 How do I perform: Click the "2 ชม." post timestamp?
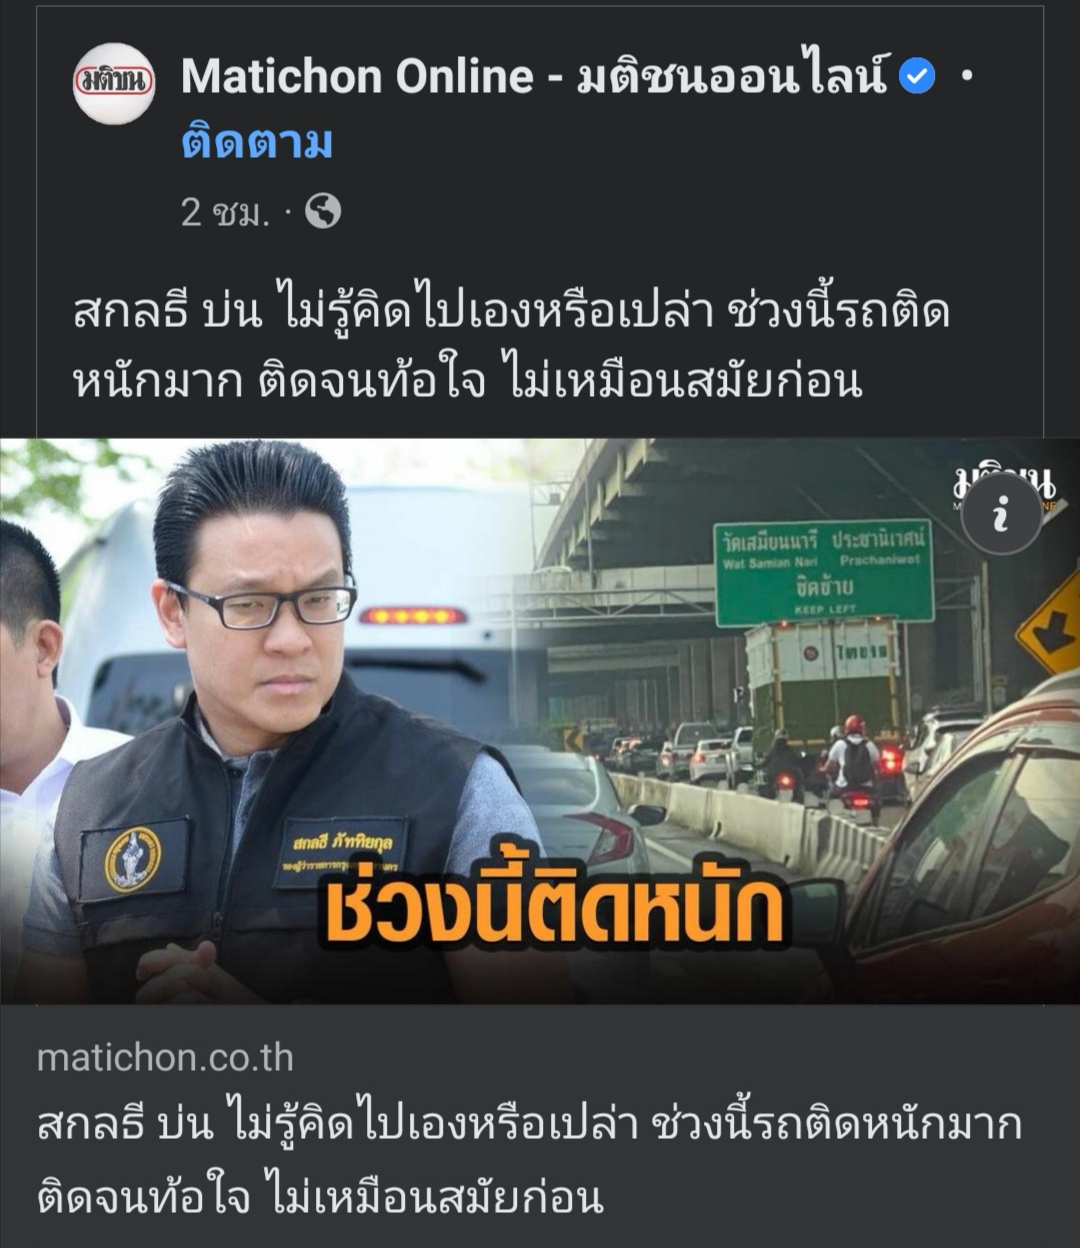click(x=226, y=212)
